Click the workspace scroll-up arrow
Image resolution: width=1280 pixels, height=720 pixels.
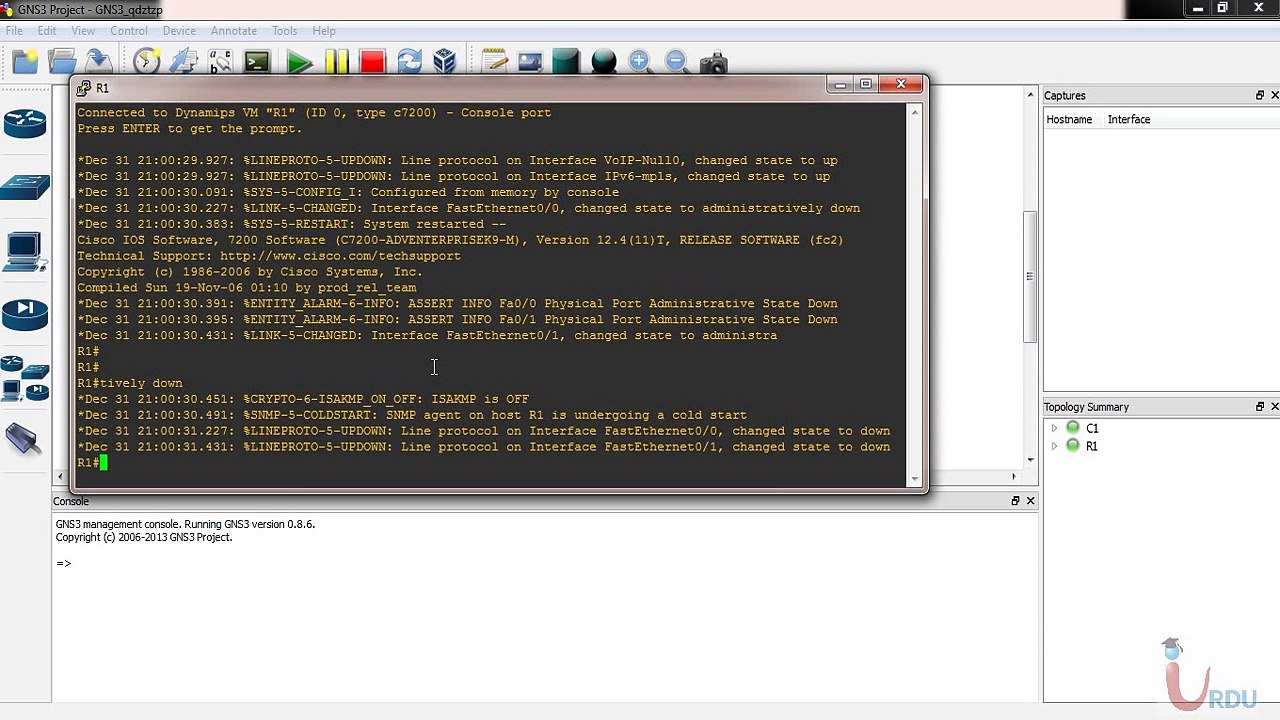click(x=1031, y=95)
